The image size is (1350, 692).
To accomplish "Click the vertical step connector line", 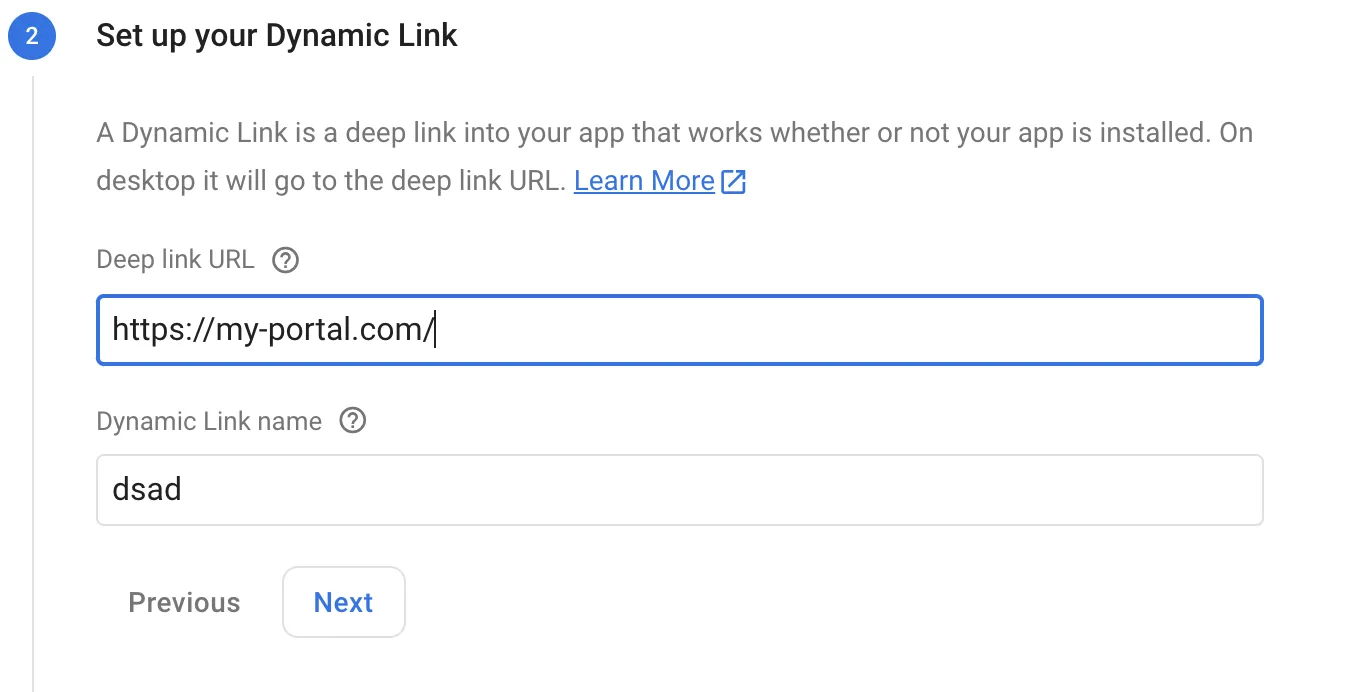I will point(33,400).
